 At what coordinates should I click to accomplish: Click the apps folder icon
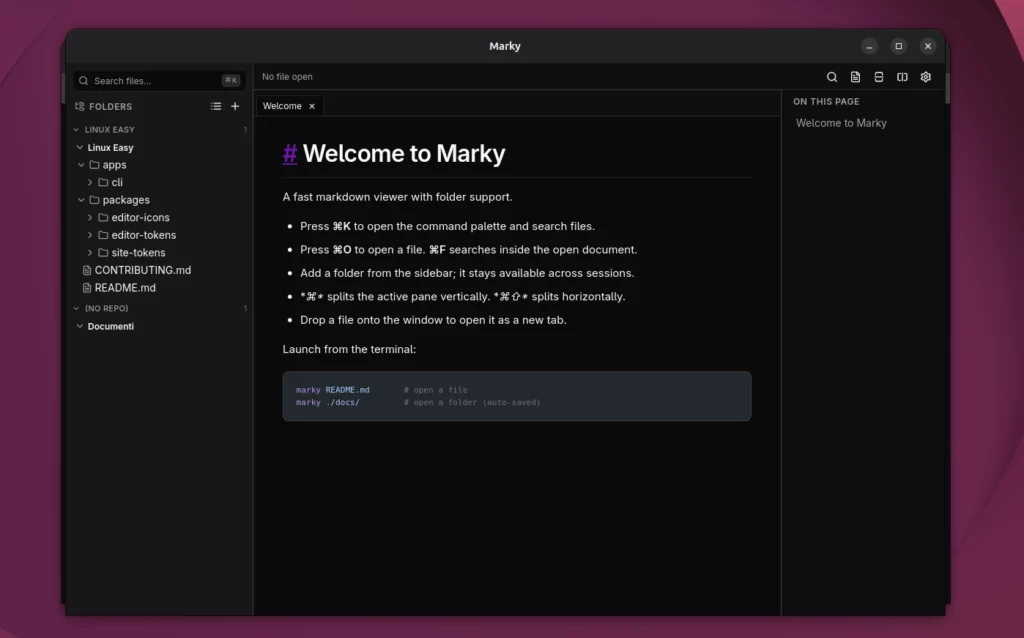[94, 165]
